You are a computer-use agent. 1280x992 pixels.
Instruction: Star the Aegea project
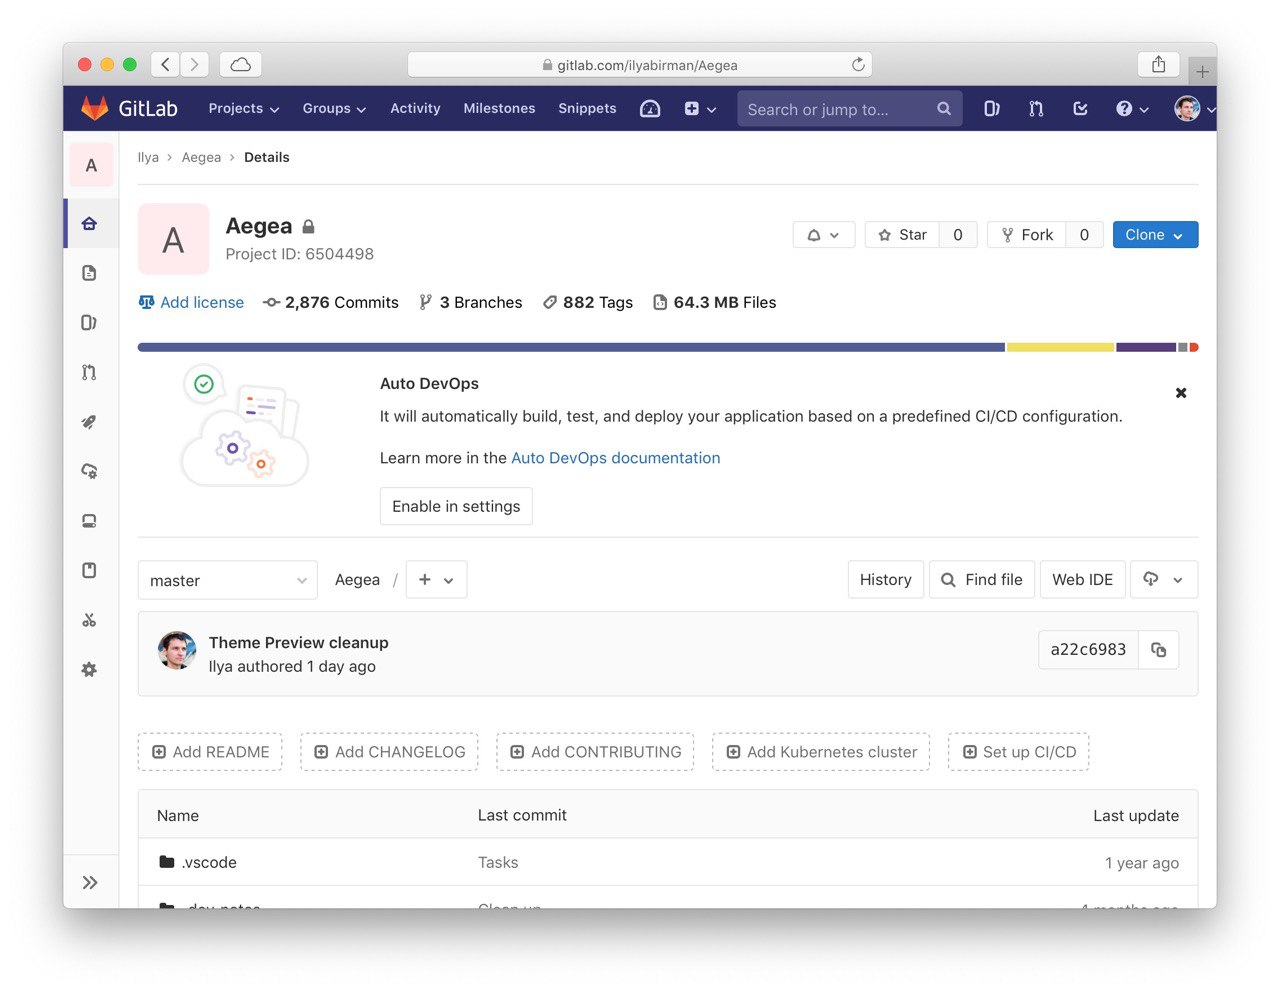click(x=902, y=235)
